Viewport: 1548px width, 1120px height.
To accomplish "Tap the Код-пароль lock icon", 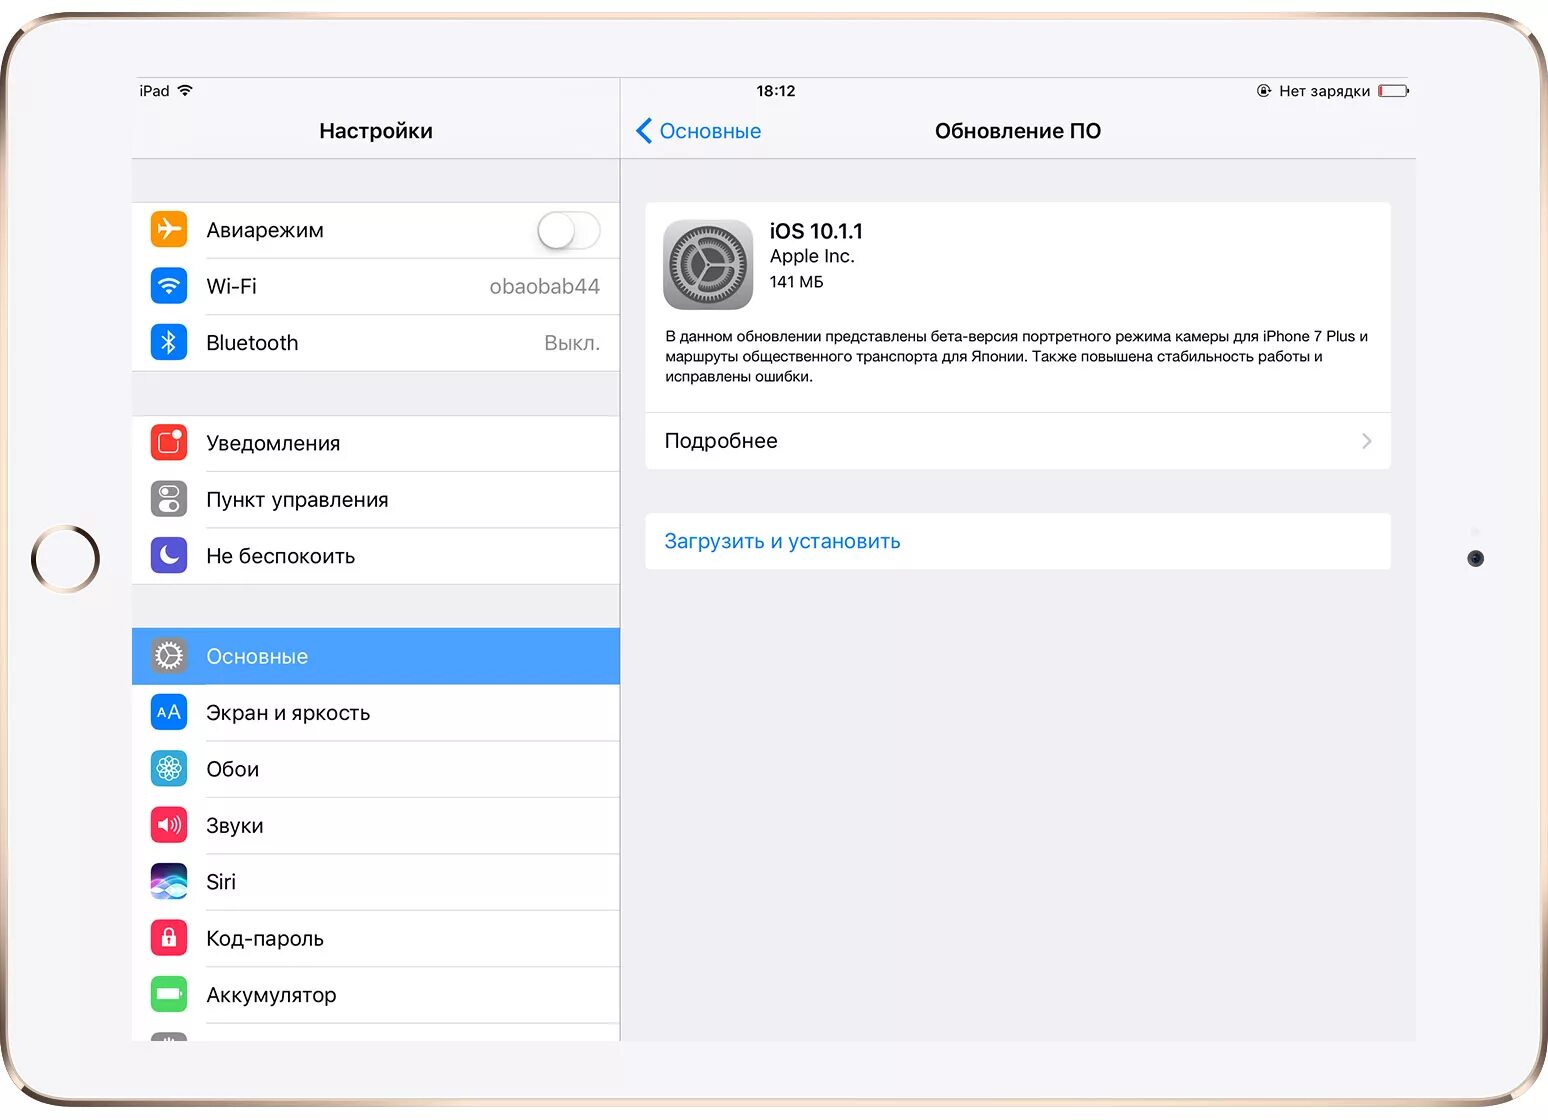I will (x=169, y=938).
